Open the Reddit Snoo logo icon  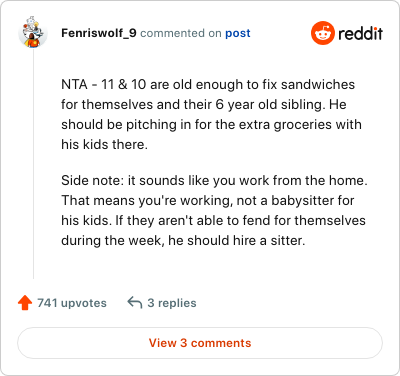tap(322, 33)
